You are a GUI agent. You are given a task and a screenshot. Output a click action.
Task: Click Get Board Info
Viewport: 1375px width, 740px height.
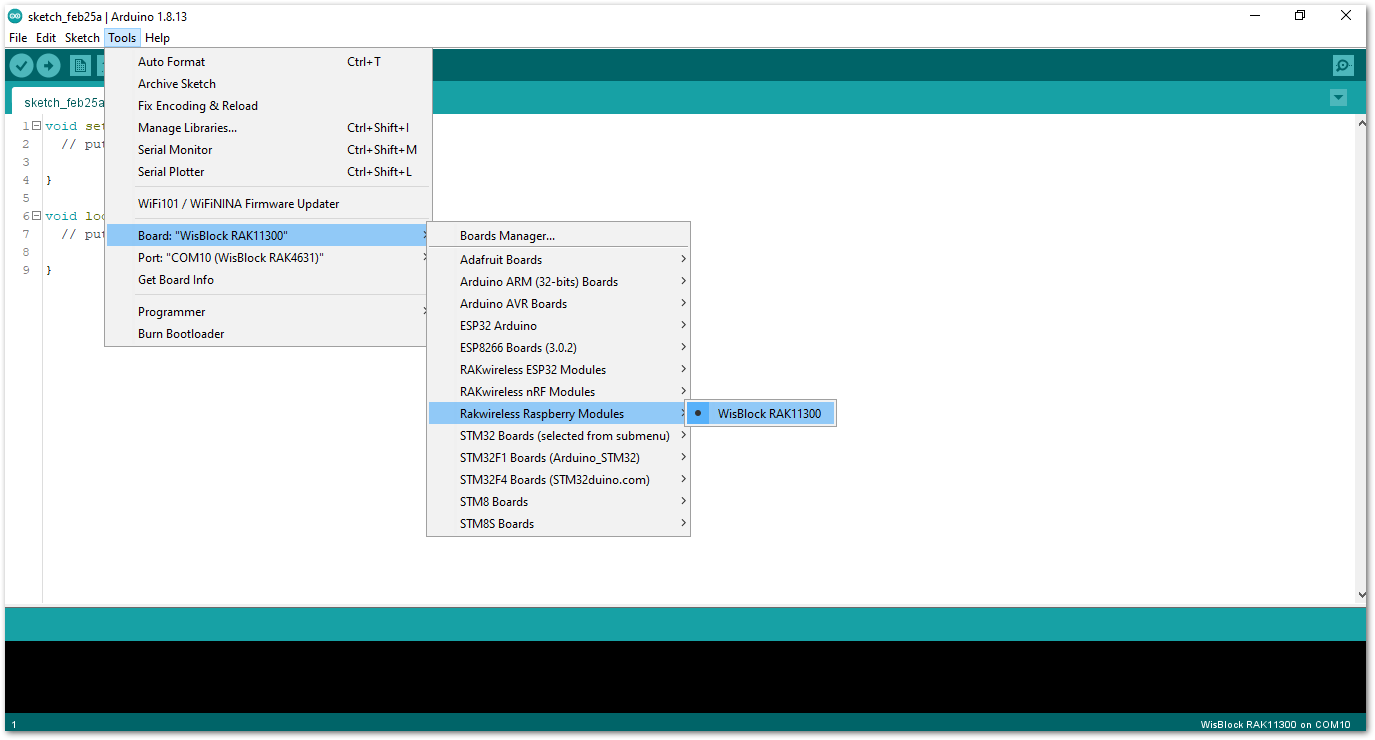[x=268, y=280]
